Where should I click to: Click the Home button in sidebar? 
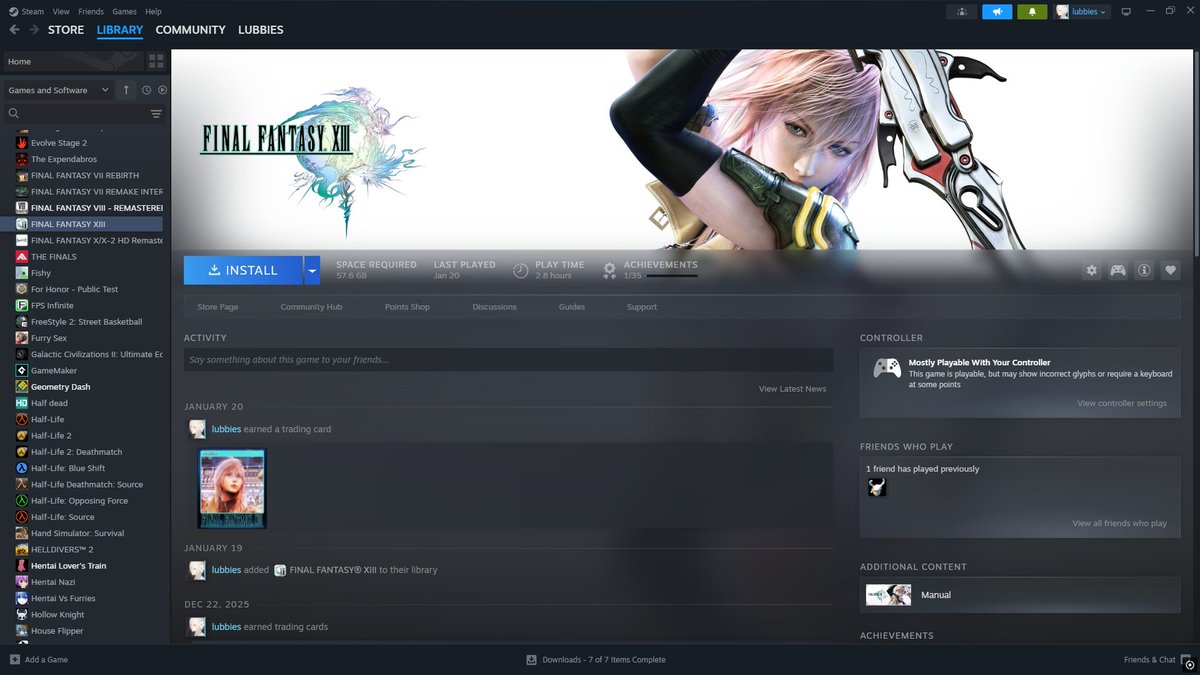[x=73, y=61]
